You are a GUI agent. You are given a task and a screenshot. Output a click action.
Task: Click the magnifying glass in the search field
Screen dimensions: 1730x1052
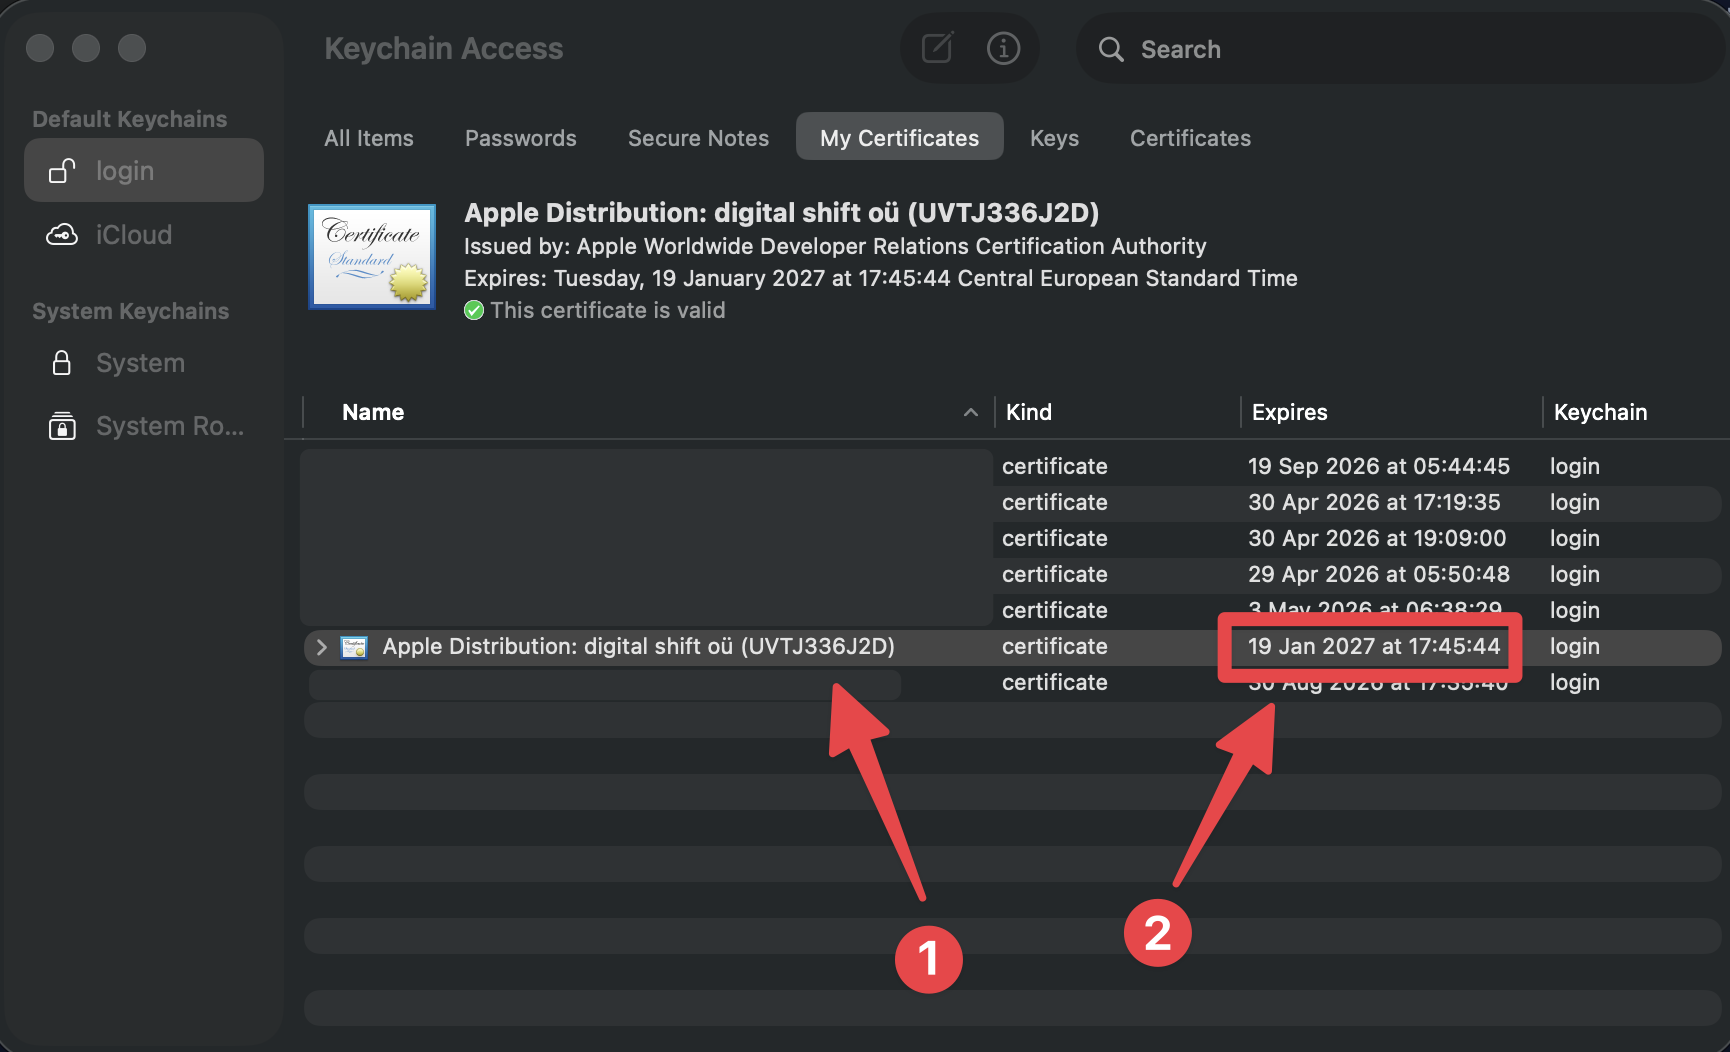pos(1110,48)
